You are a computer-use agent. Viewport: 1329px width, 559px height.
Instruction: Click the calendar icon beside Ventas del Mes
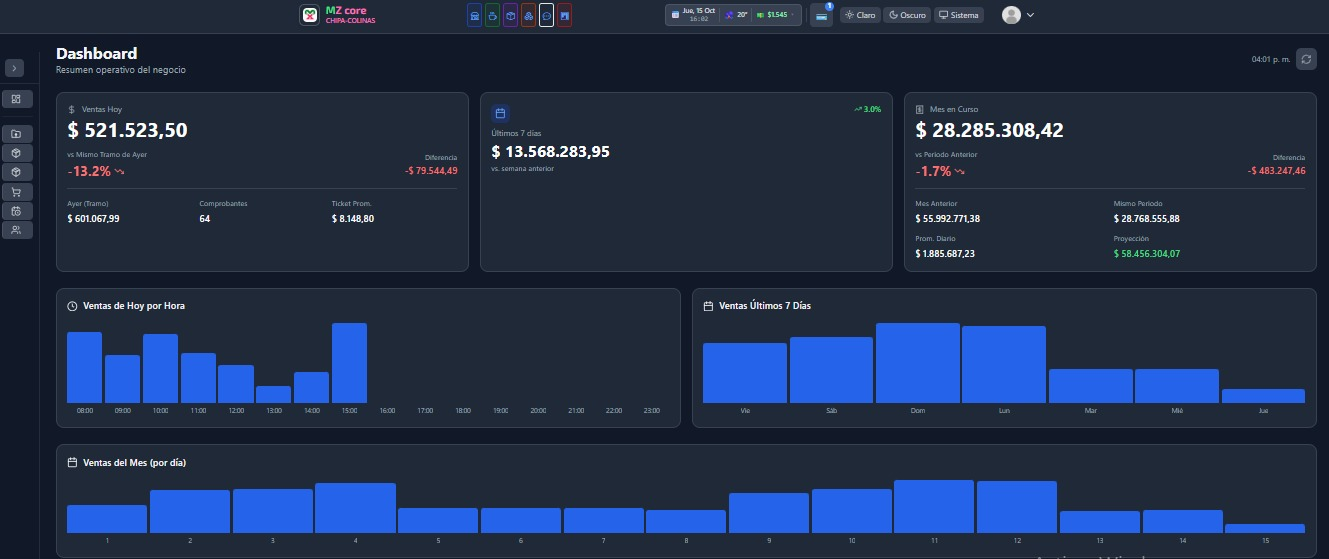click(72, 463)
